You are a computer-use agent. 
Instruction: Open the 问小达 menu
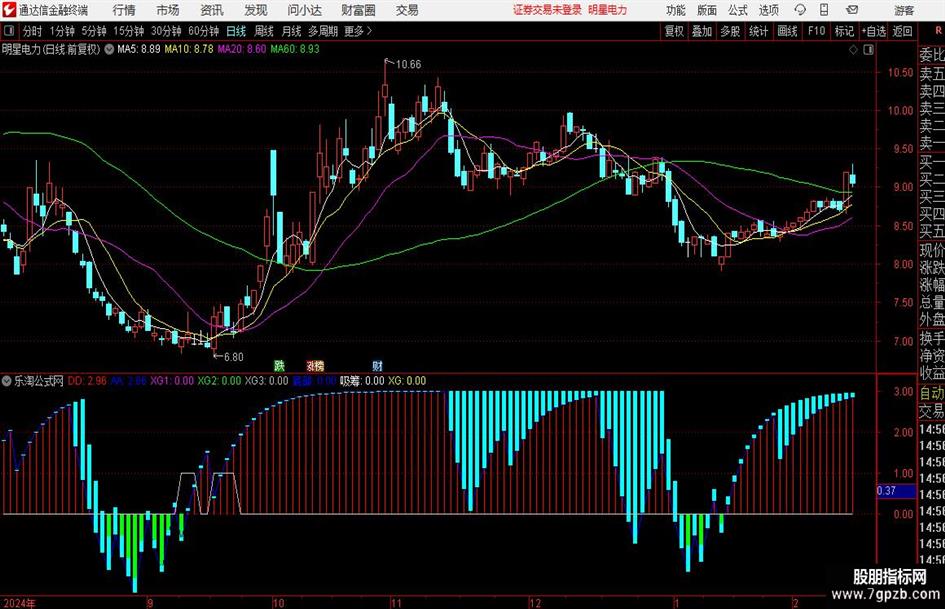click(x=304, y=10)
